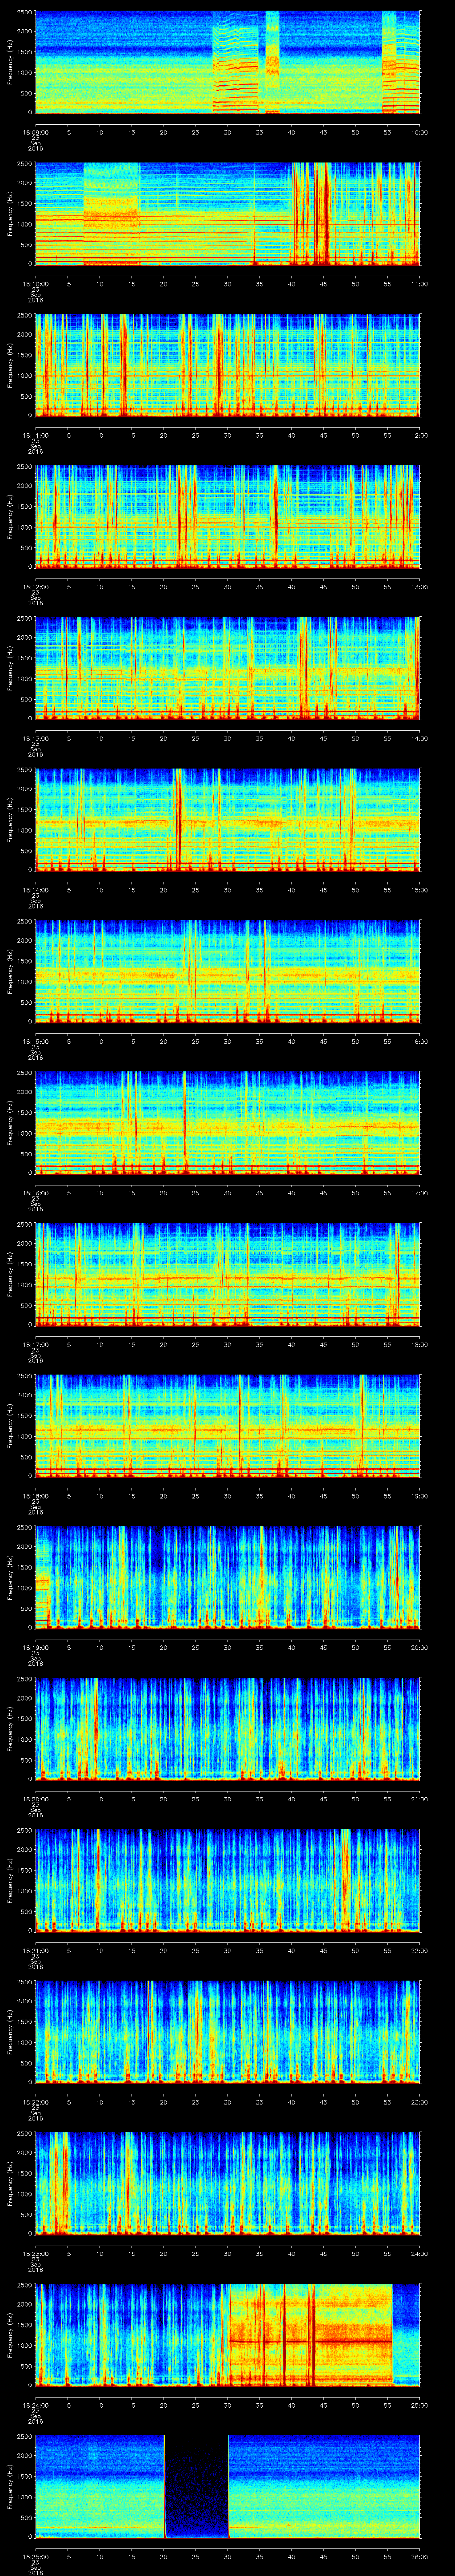Click the 26:00 end time label

[419, 2556]
